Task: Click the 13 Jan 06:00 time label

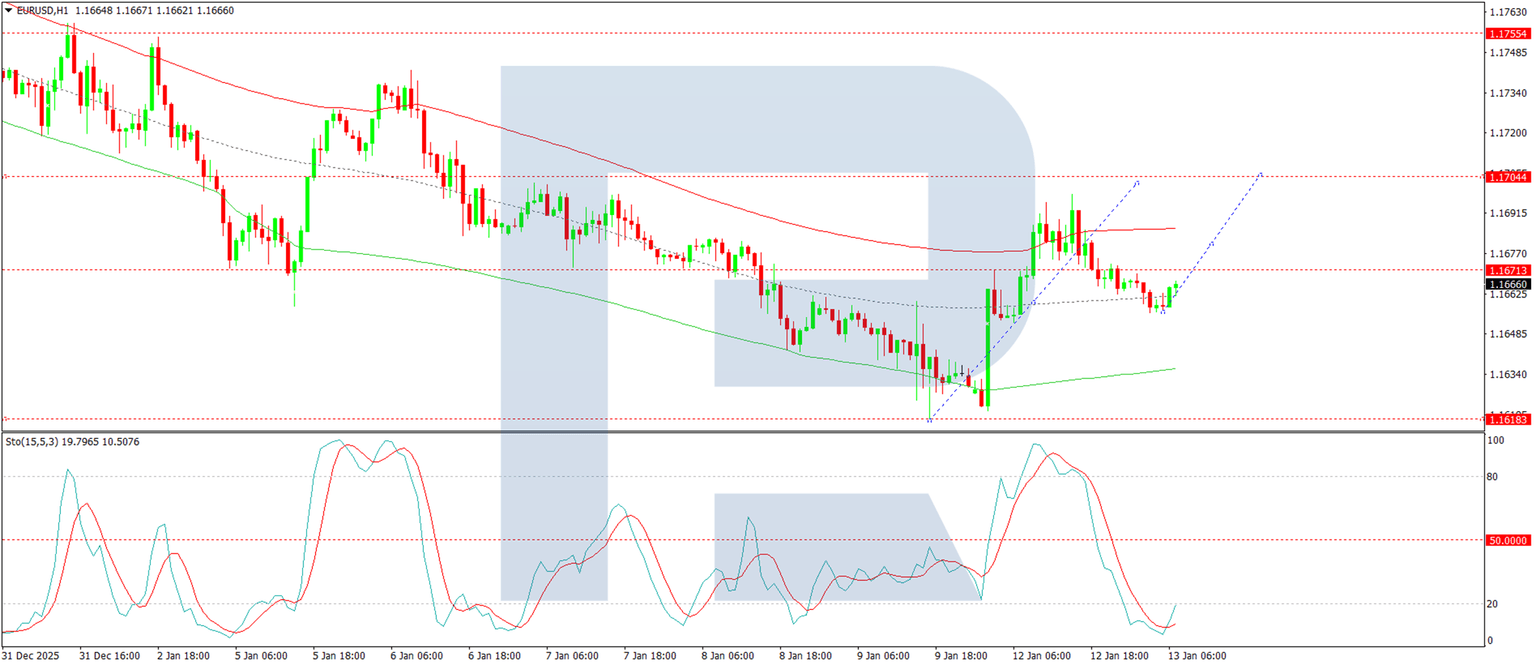Action: 1199,657
